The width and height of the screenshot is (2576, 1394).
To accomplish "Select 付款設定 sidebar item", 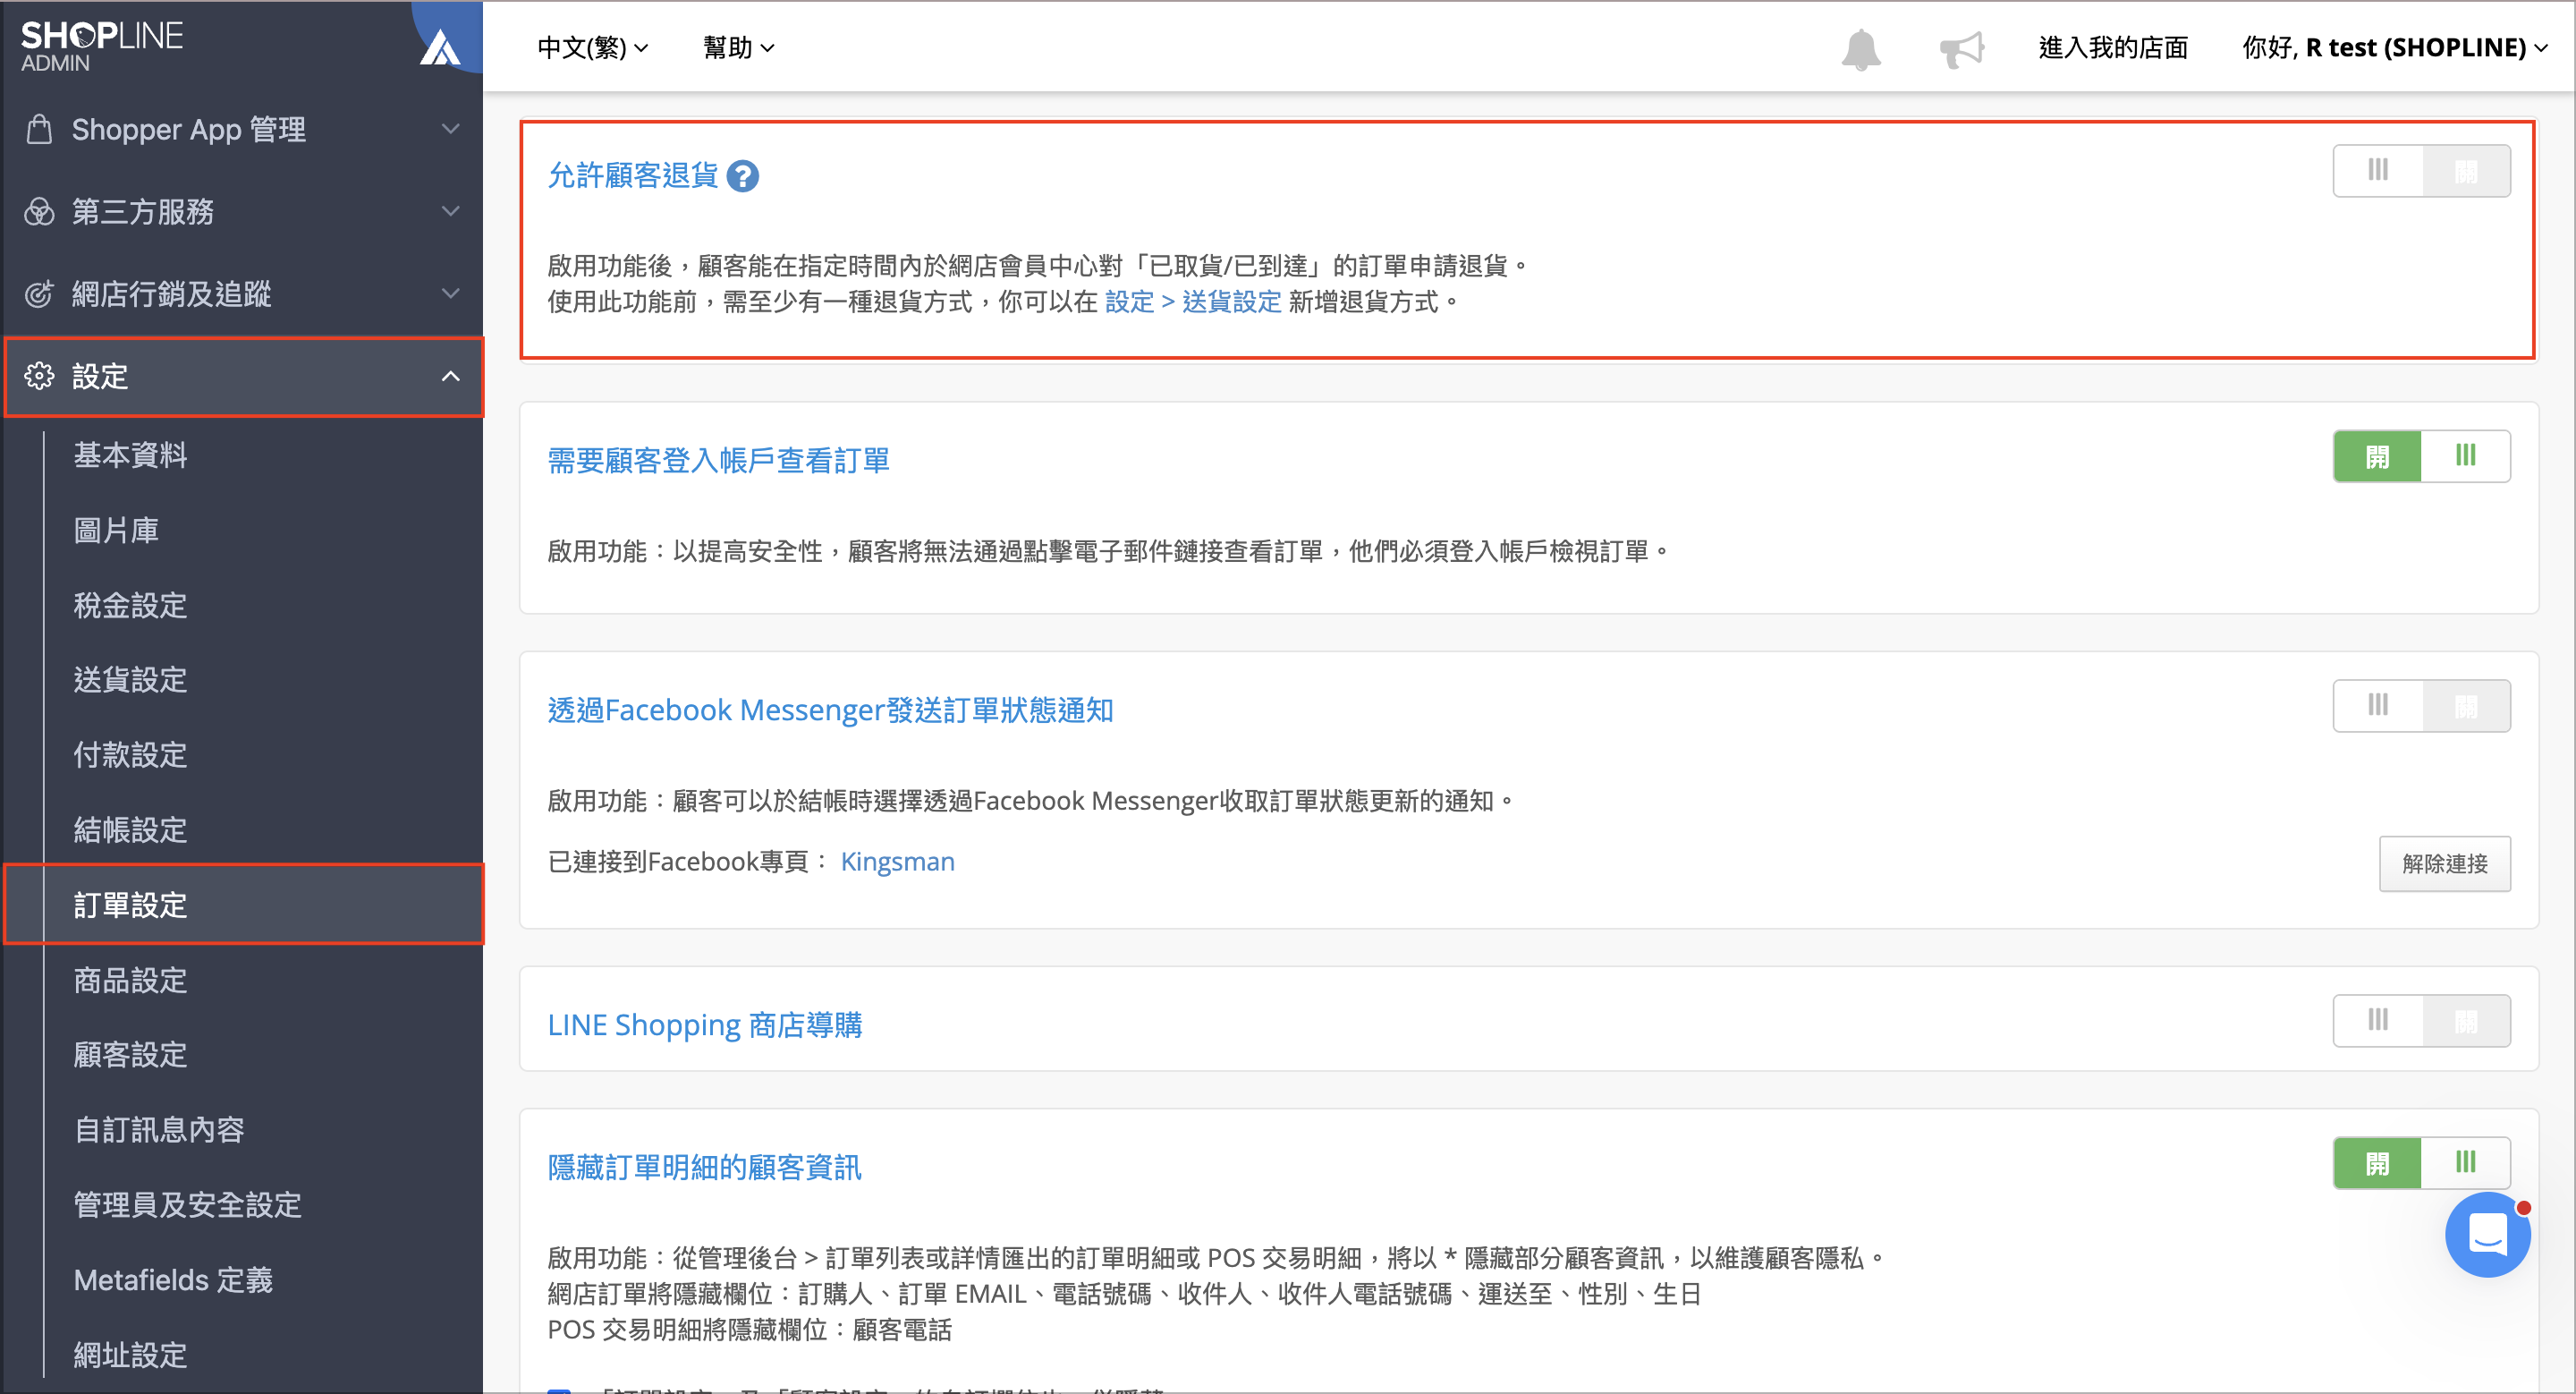I will (x=130, y=755).
